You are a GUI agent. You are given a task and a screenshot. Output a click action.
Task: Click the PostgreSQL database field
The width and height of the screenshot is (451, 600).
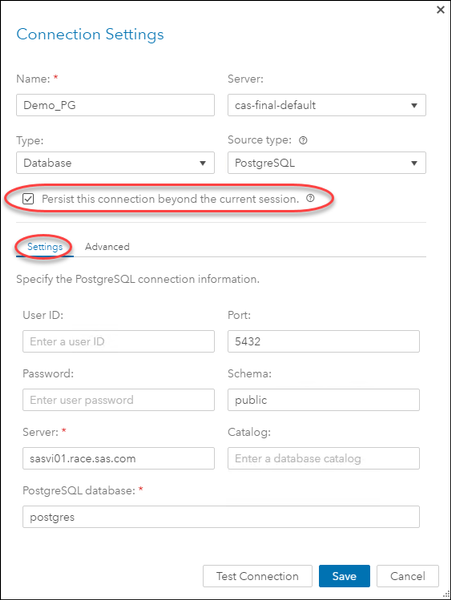point(221,517)
